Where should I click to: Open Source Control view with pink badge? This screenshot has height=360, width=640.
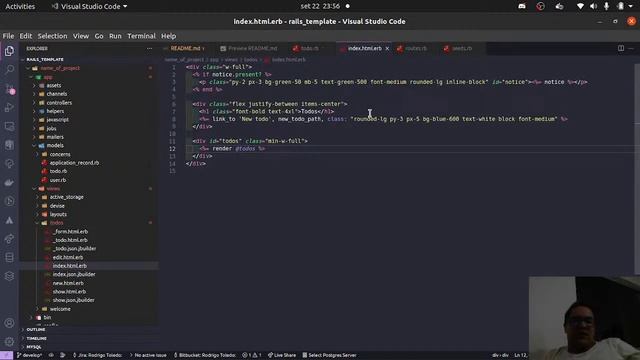9,89
